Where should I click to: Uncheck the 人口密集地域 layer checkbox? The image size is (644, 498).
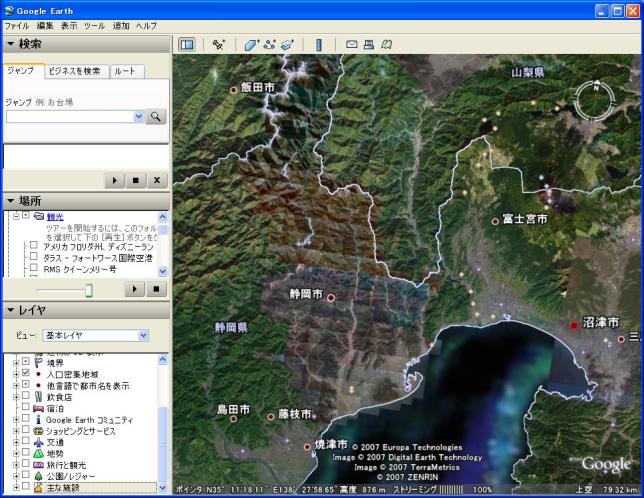click(x=26, y=373)
